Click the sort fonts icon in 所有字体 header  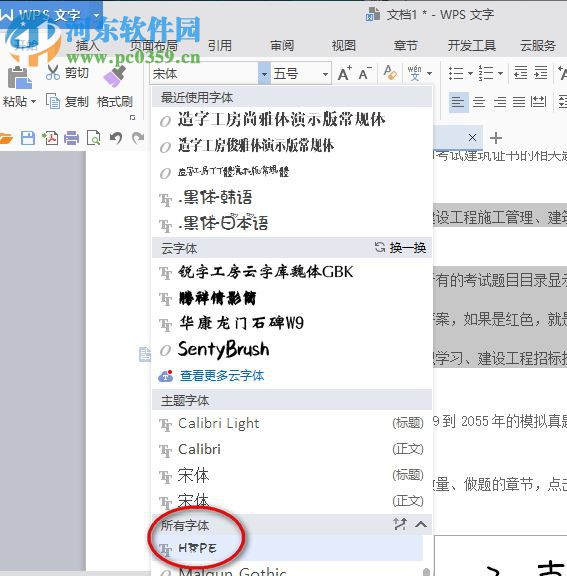click(x=400, y=524)
